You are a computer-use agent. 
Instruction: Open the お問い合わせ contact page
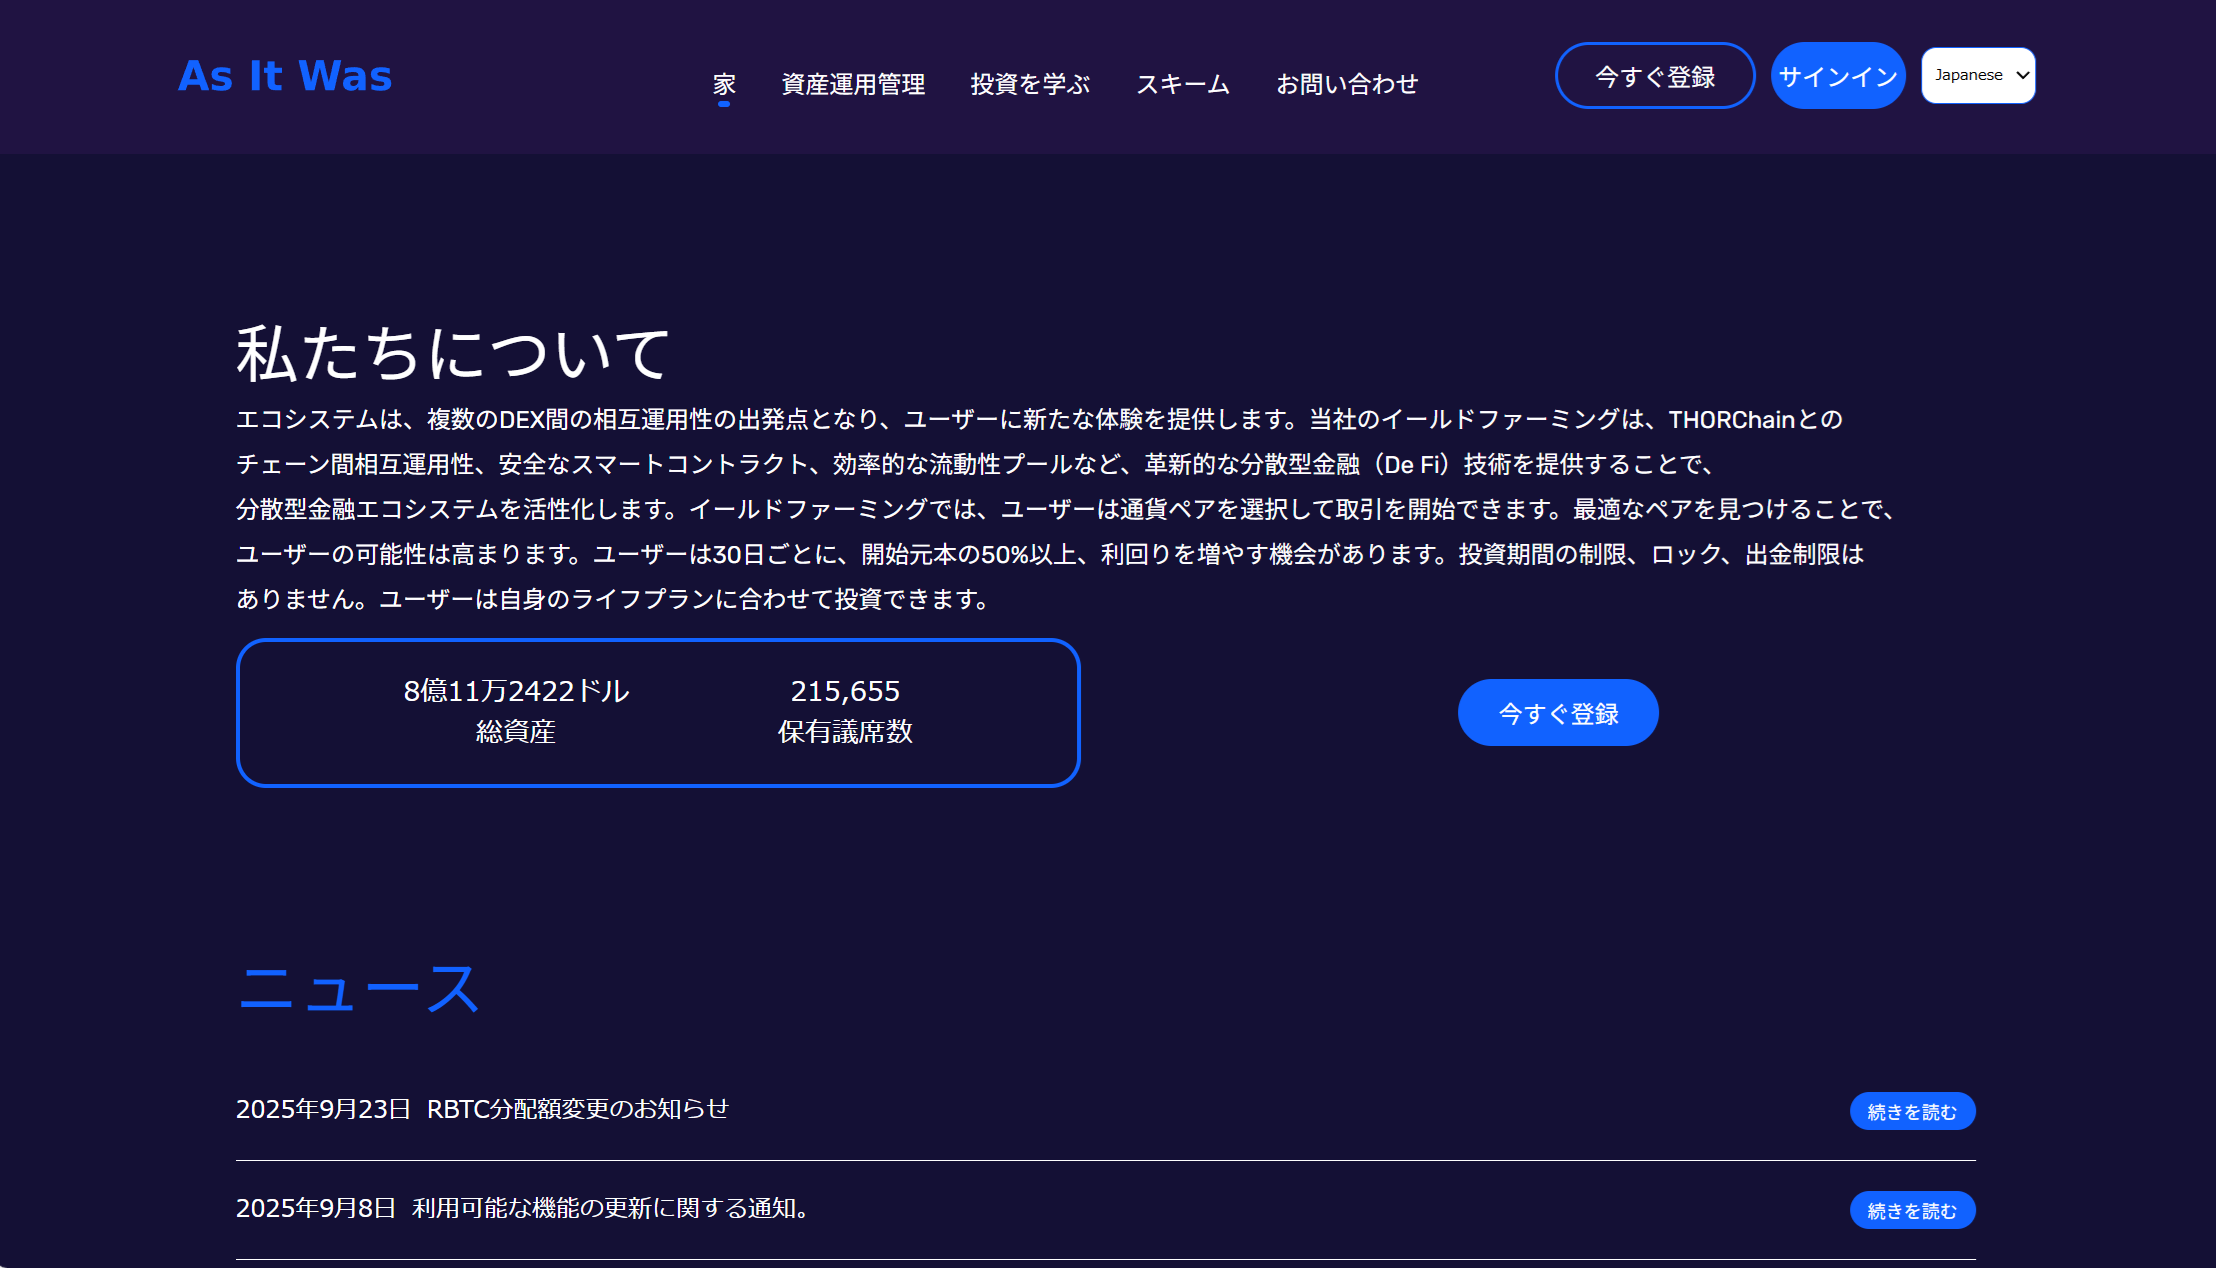pyautogui.click(x=1347, y=84)
